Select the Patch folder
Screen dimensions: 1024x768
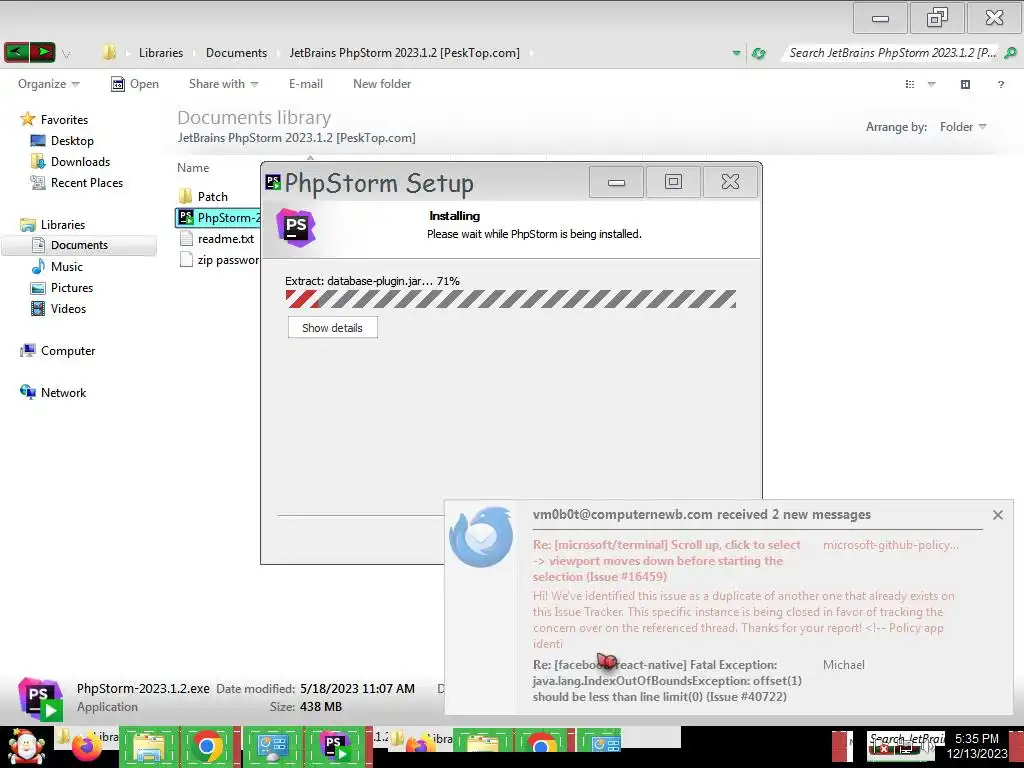point(203,197)
